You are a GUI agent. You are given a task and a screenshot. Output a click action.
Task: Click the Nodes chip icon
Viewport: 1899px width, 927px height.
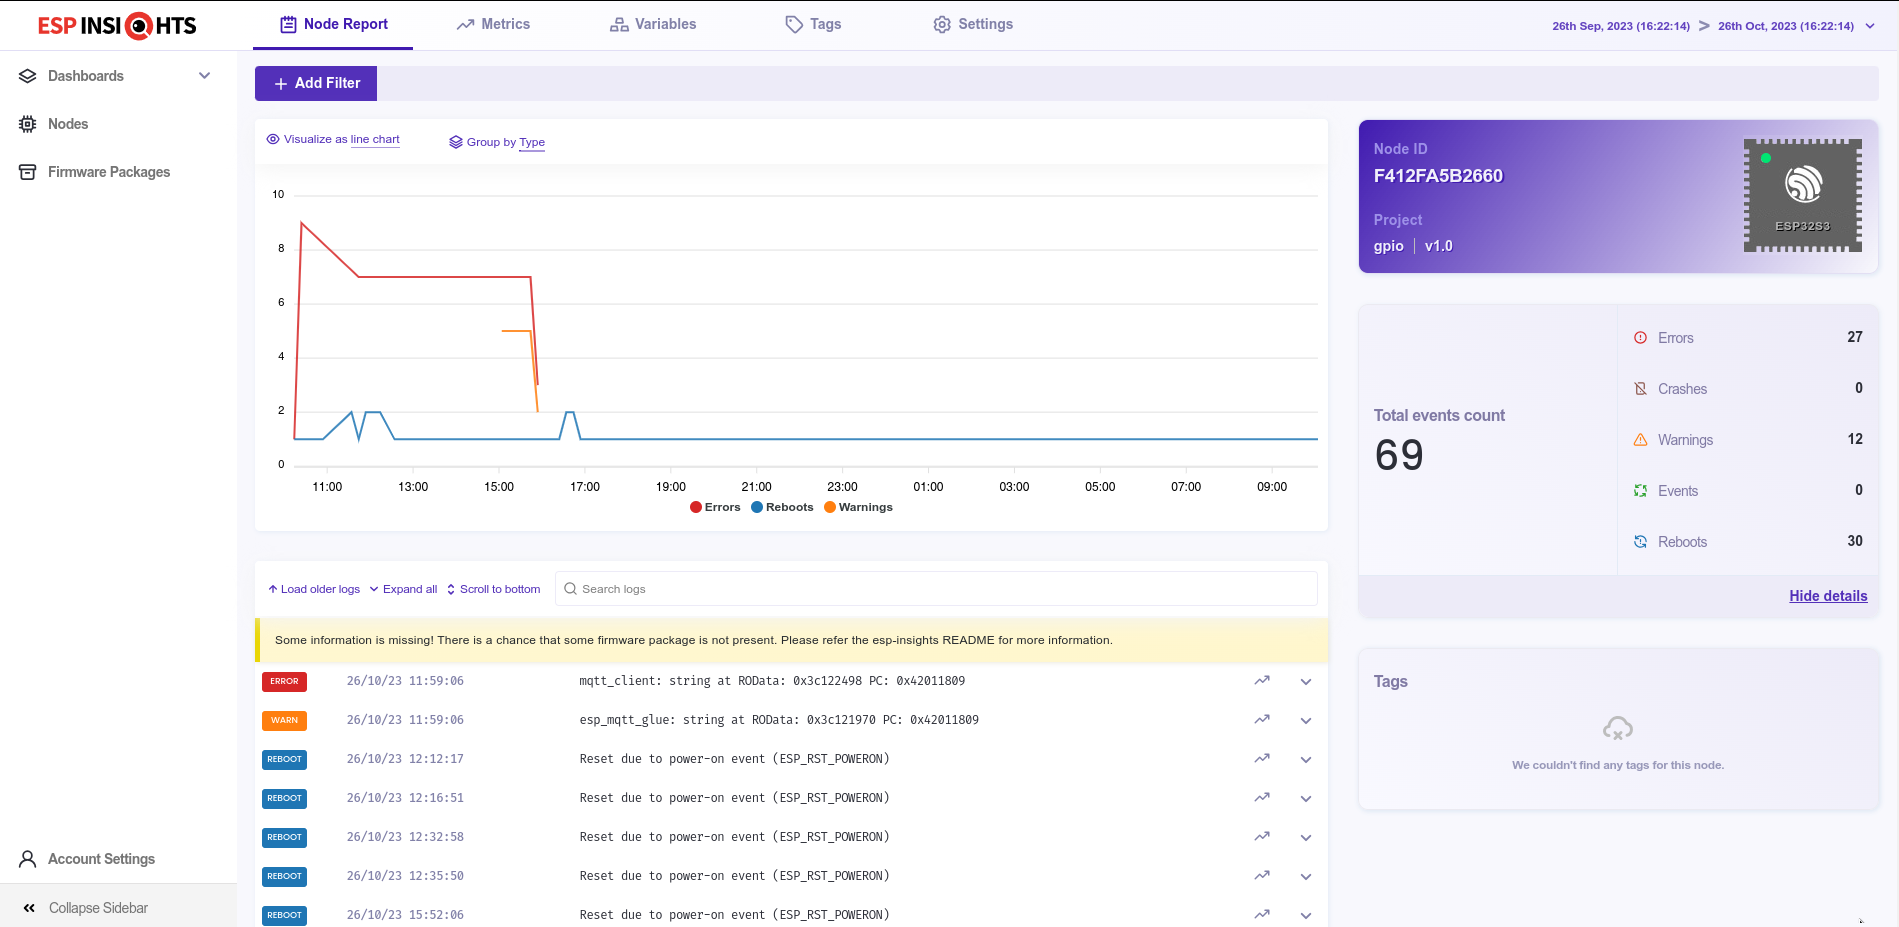(28, 124)
